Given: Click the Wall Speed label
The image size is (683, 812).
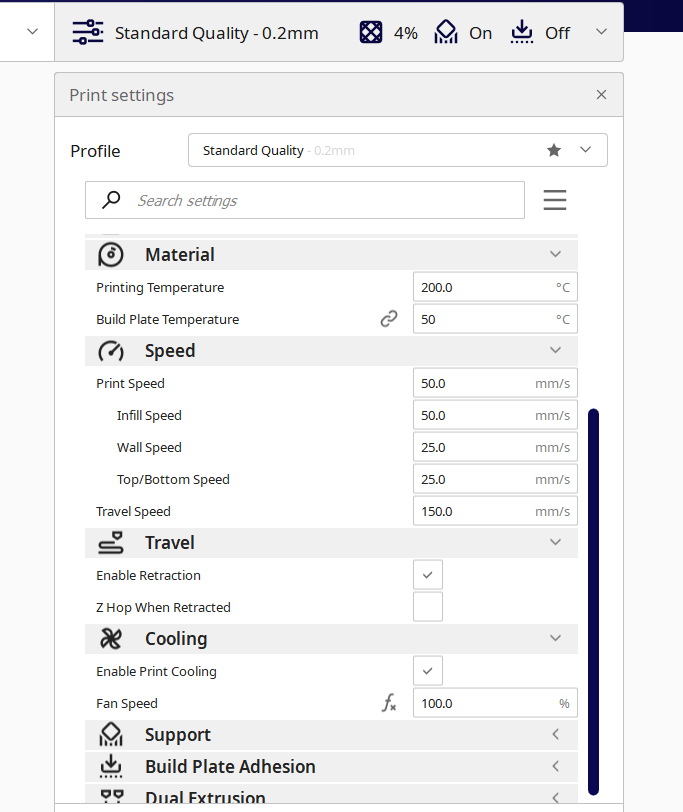Looking at the screenshot, I should pyautogui.click(x=149, y=447).
